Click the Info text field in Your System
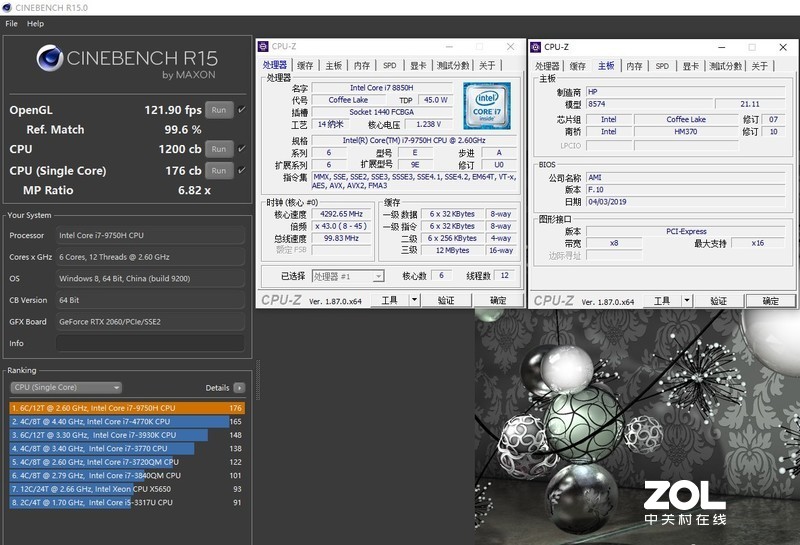This screenshot has width=800, height=545. tap(150, 343)
